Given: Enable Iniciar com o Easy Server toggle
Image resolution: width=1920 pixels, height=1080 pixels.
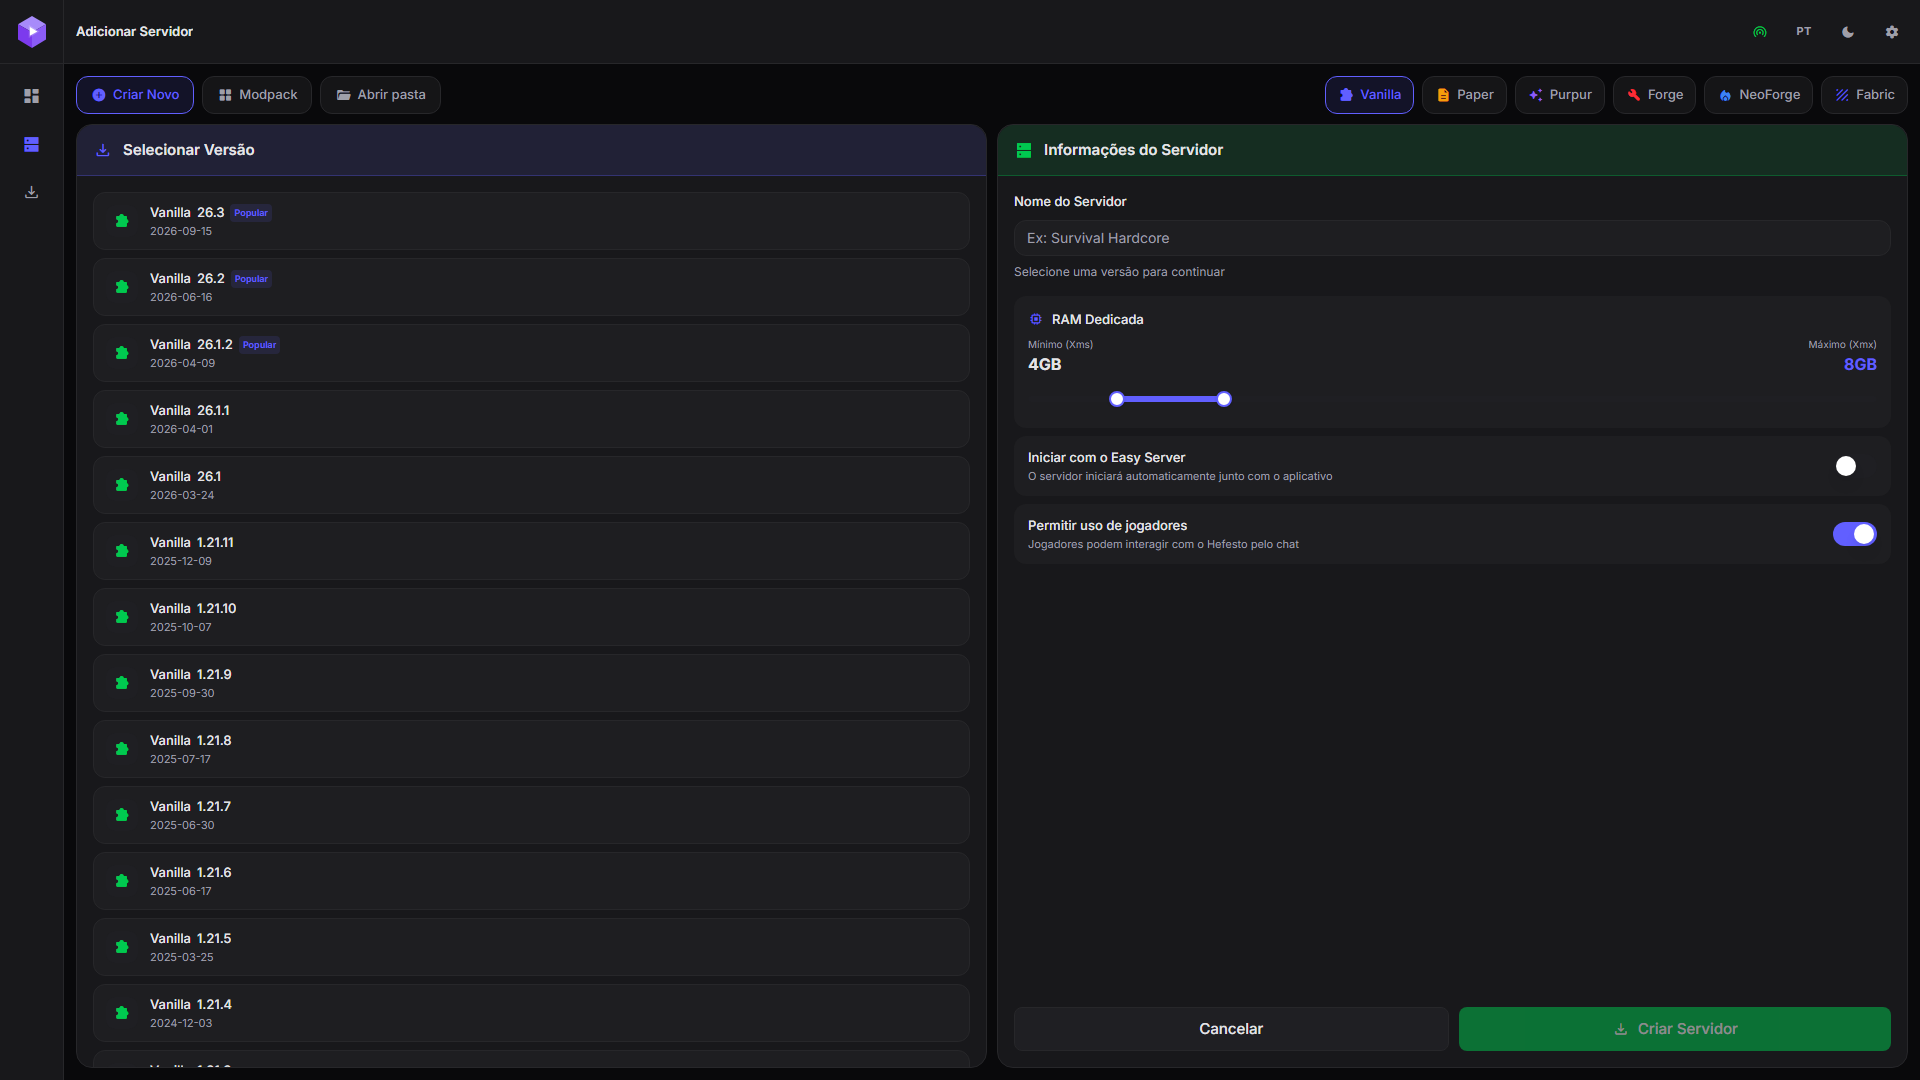Looking at the screenshot, I should (1855, 466).
